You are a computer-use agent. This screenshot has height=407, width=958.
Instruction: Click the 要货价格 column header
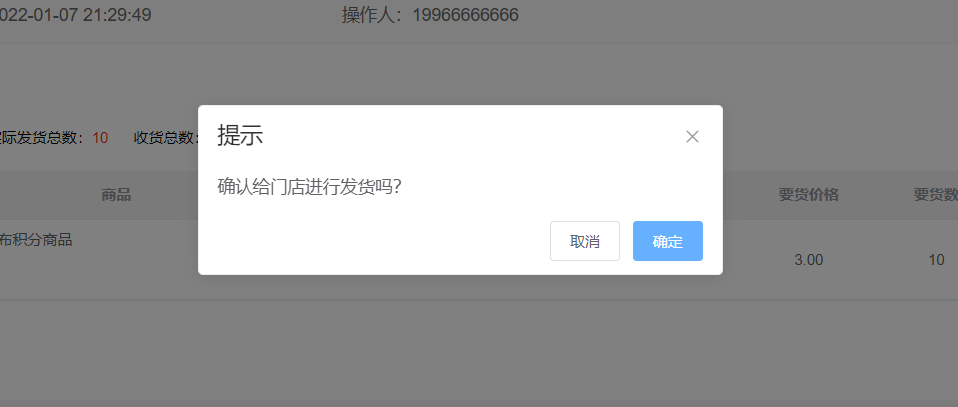click(x=808, y=195)
